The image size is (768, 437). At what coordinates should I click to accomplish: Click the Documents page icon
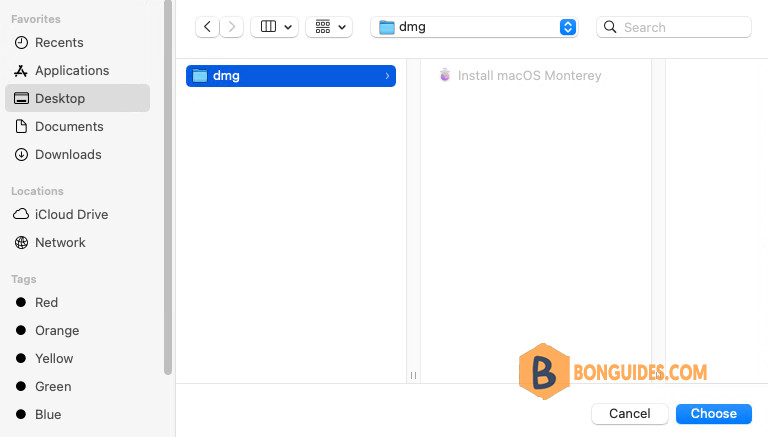(x=21, y=126)
